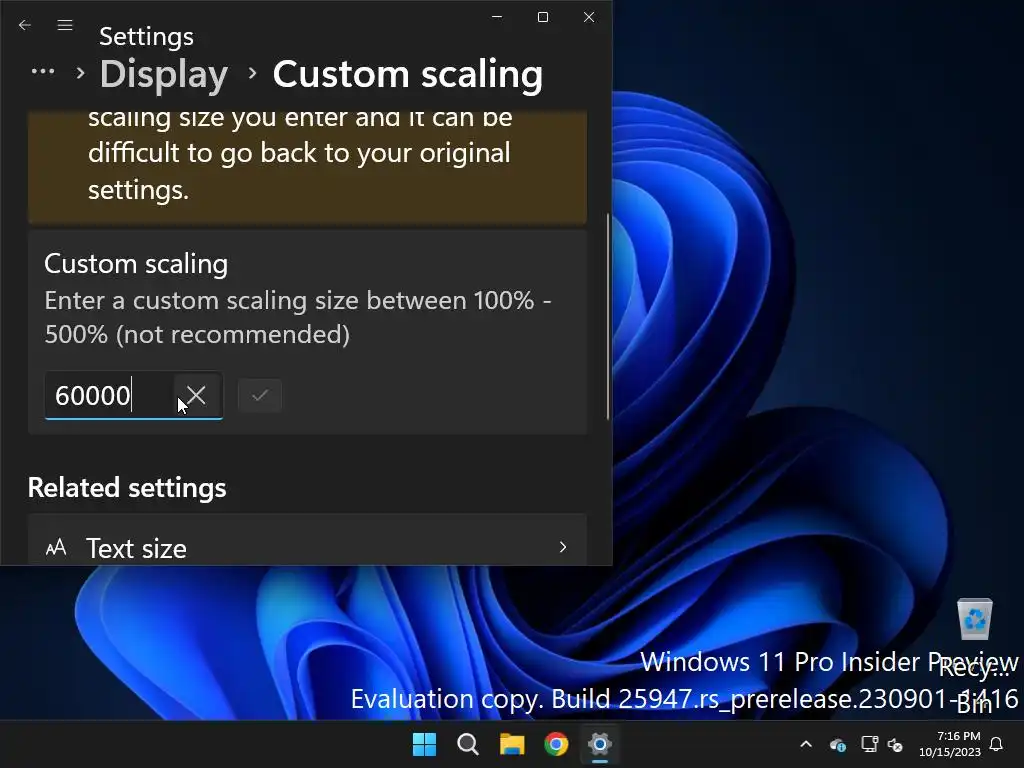Open the Settings hamburger navigation menu
1024x768 pixels.
[65, 25]
